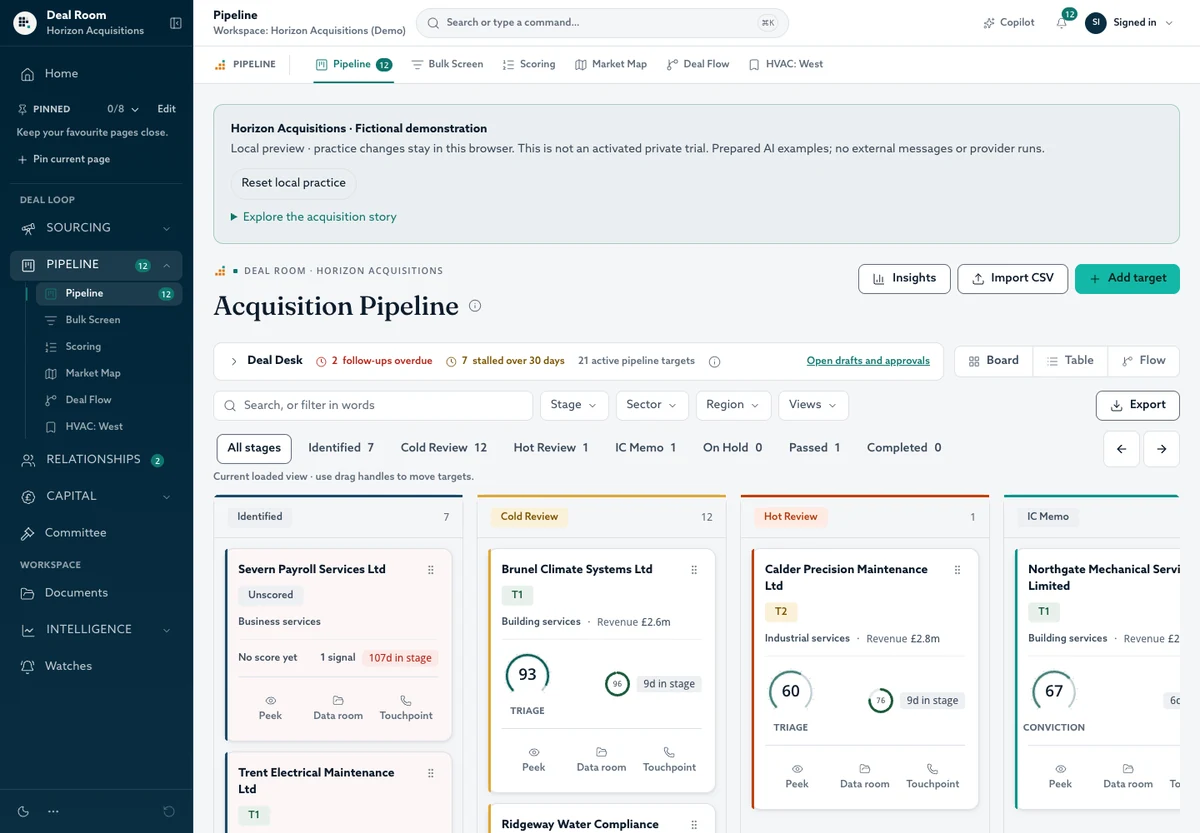The image size is (1200, 833).
Task: Open the Deal Flow tab
Action: [698, 64]
